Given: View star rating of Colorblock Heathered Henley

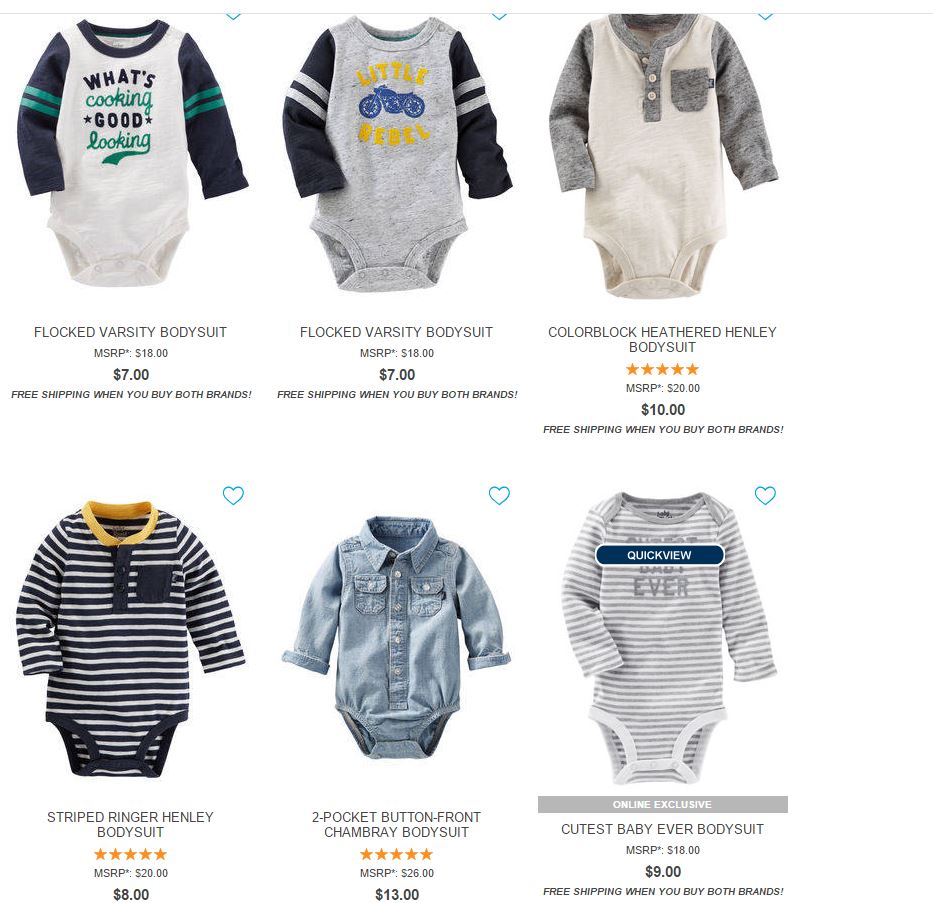Looking at the screenshot, I should coord(662,369).
